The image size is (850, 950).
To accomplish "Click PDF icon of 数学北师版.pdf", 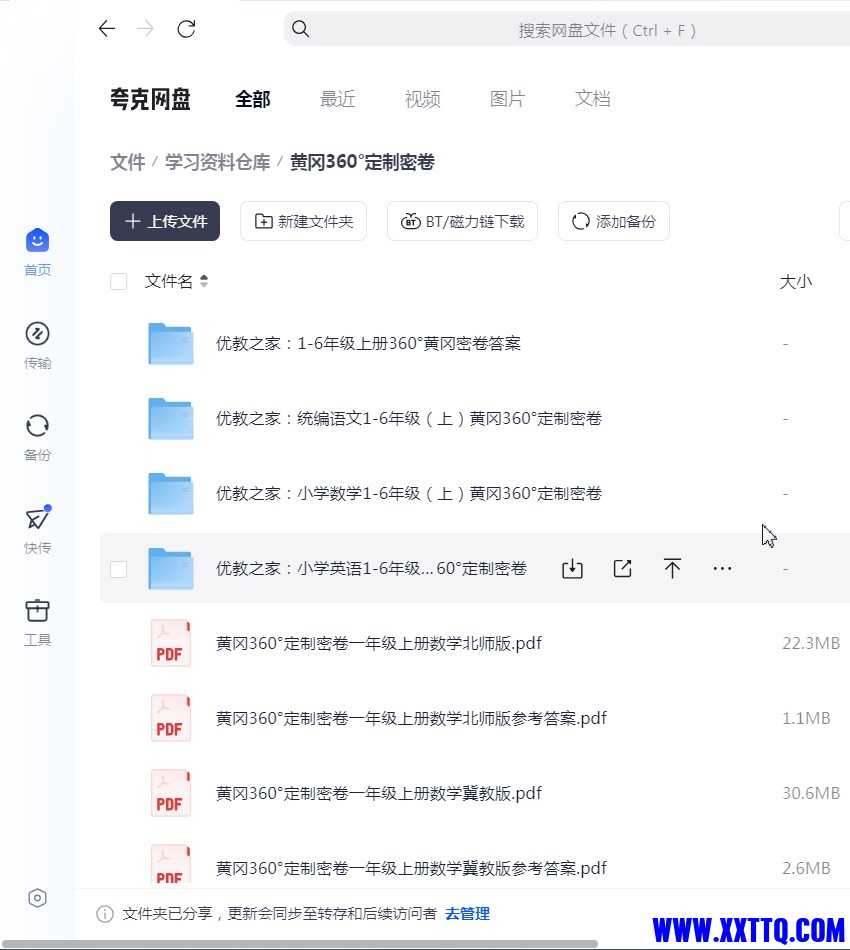I will tap(170, 643).
